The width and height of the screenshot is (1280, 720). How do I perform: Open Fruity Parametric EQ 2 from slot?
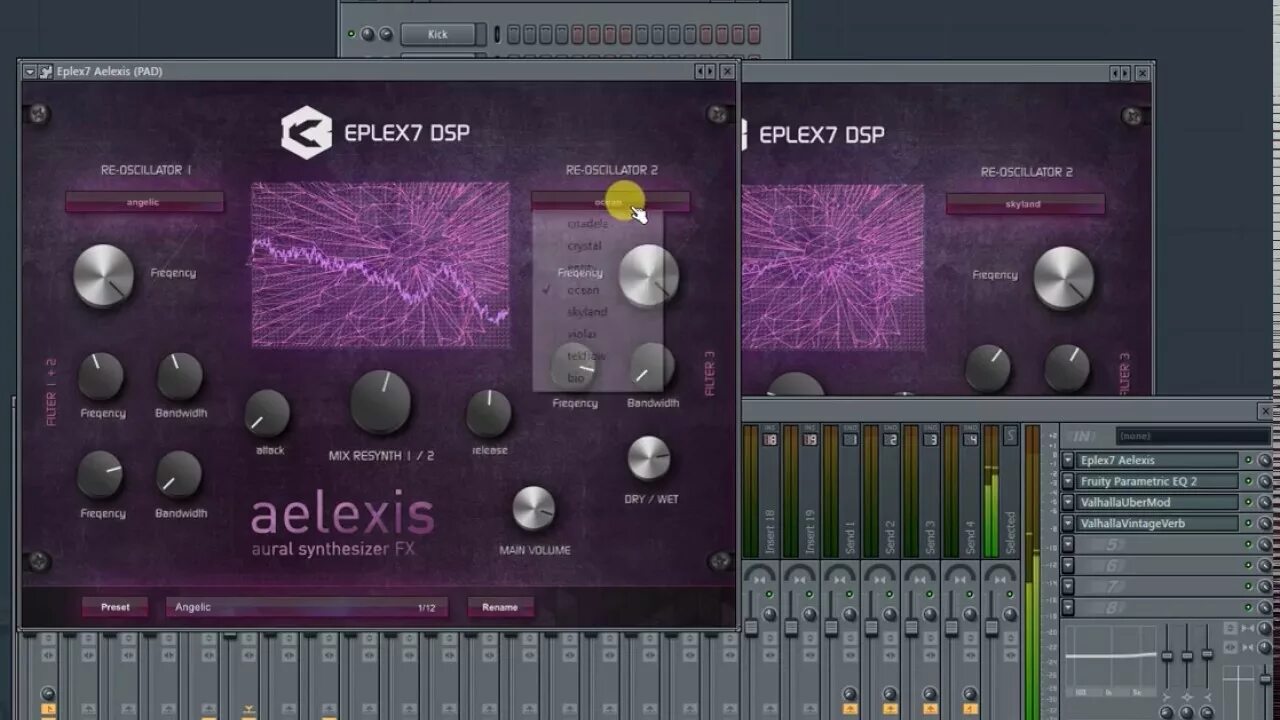tap(1157, 482)
